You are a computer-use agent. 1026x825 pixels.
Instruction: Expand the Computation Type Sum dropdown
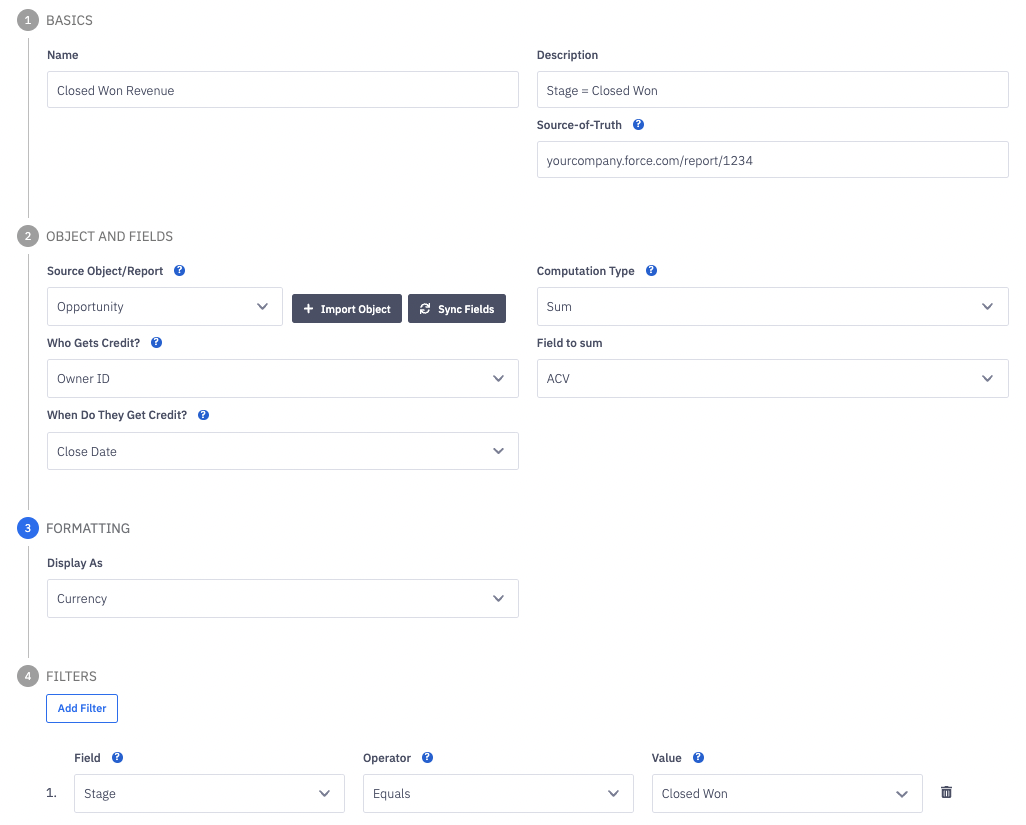coord(772,307)
